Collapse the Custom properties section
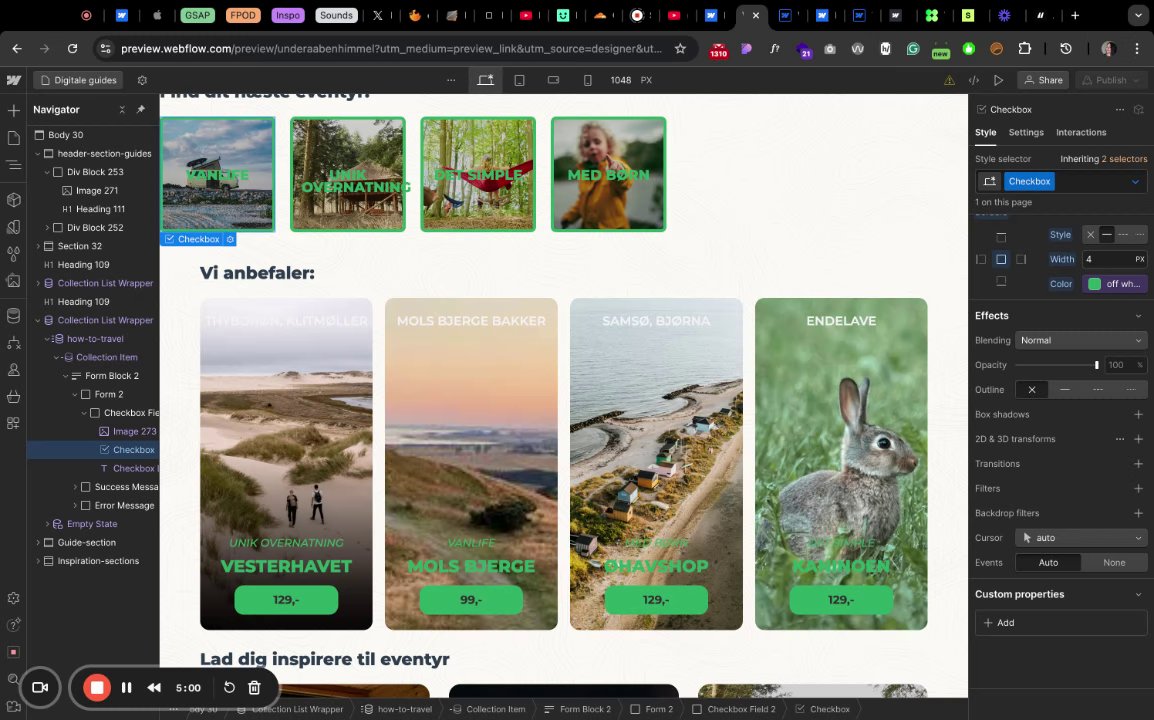 coord(1139,594)
